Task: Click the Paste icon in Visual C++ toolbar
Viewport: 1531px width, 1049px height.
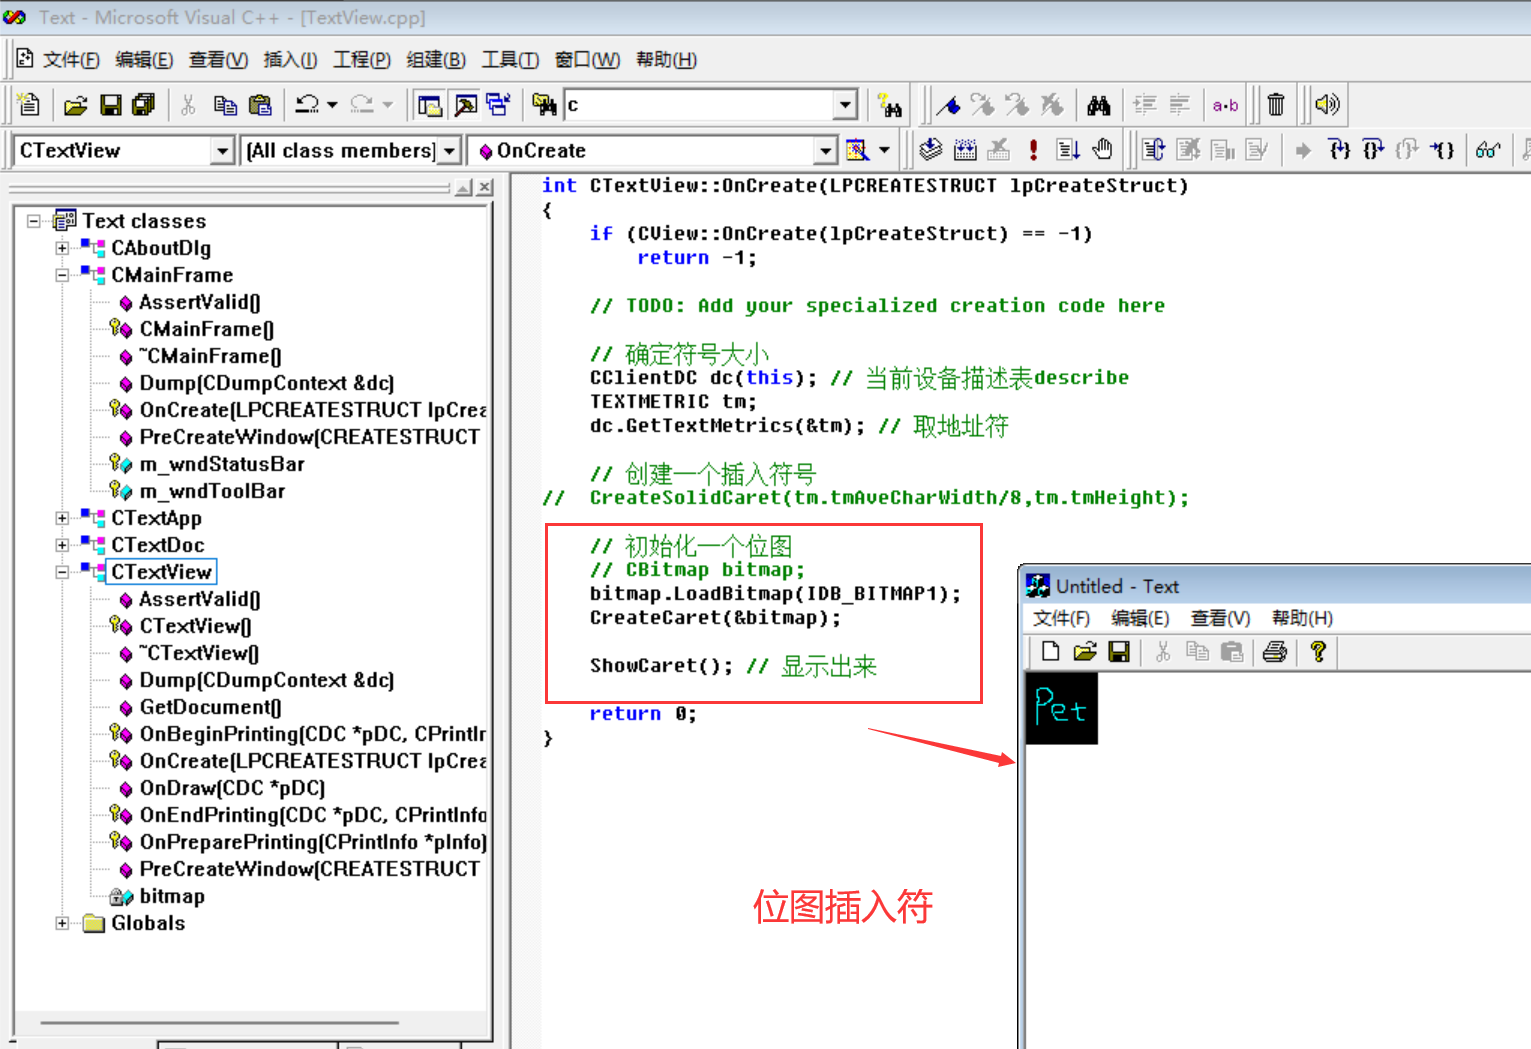Action: pyautogui.click(x=260, y=104)
